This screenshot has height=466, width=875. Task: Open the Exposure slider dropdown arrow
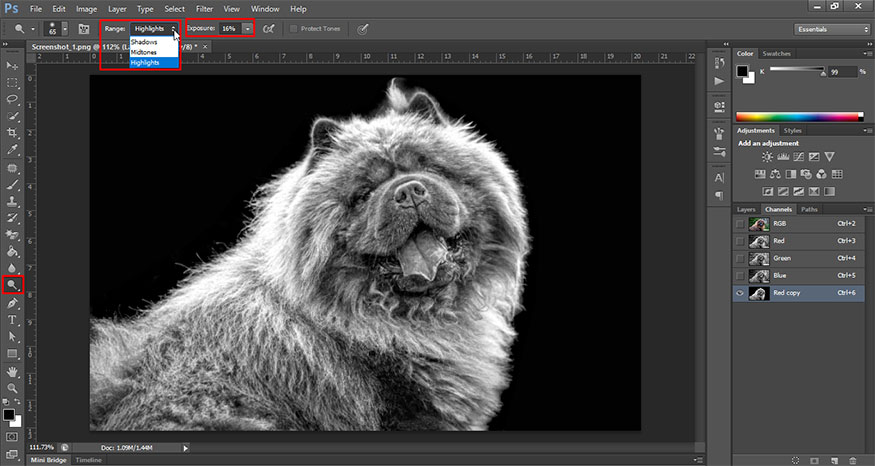point(248,28)
